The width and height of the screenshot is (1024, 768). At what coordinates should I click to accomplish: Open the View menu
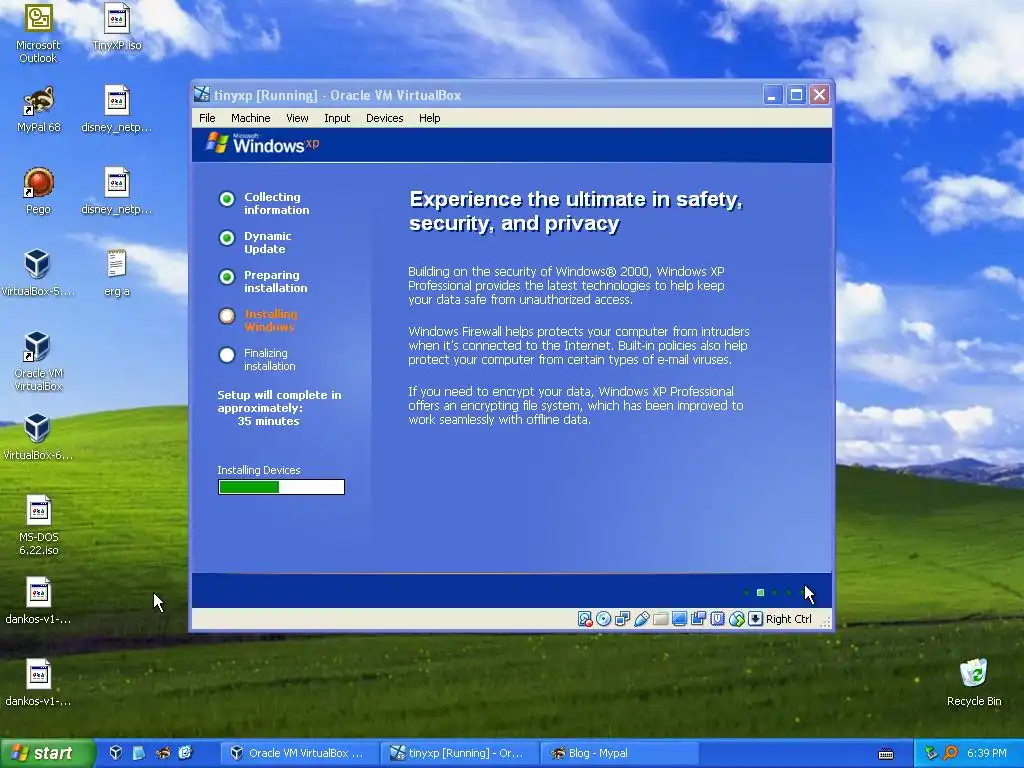pyautogui.click(x=297, y=118)
